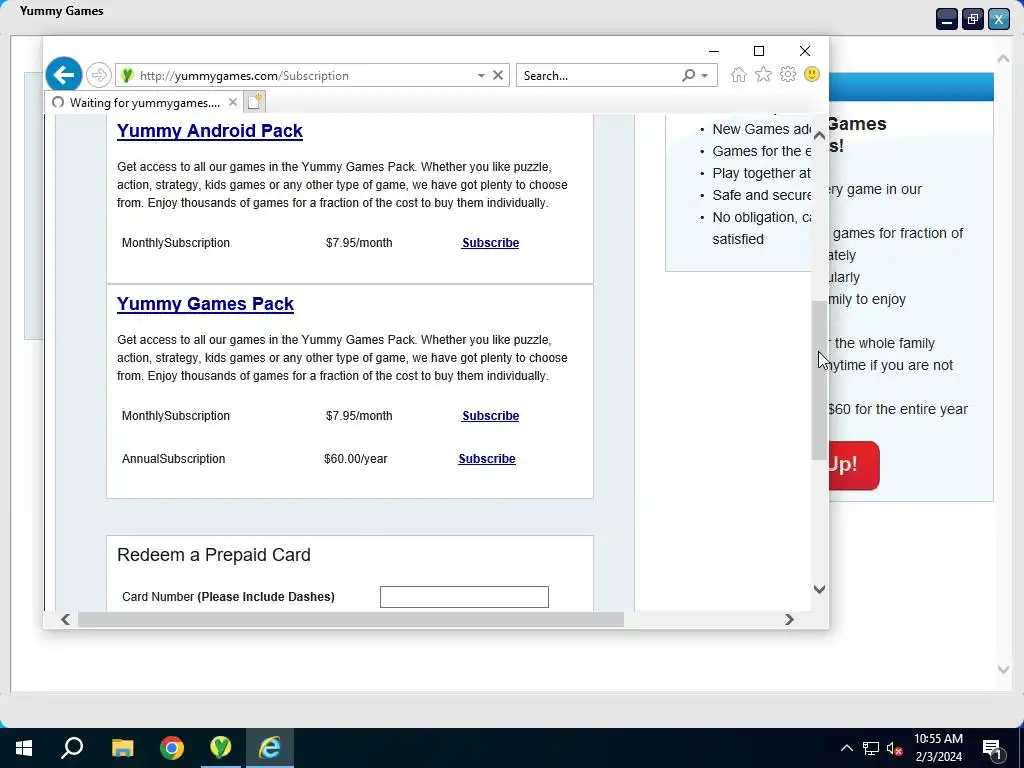
Task: Click the page vertical scrollbar thumb
Action: tap(819, 380)
